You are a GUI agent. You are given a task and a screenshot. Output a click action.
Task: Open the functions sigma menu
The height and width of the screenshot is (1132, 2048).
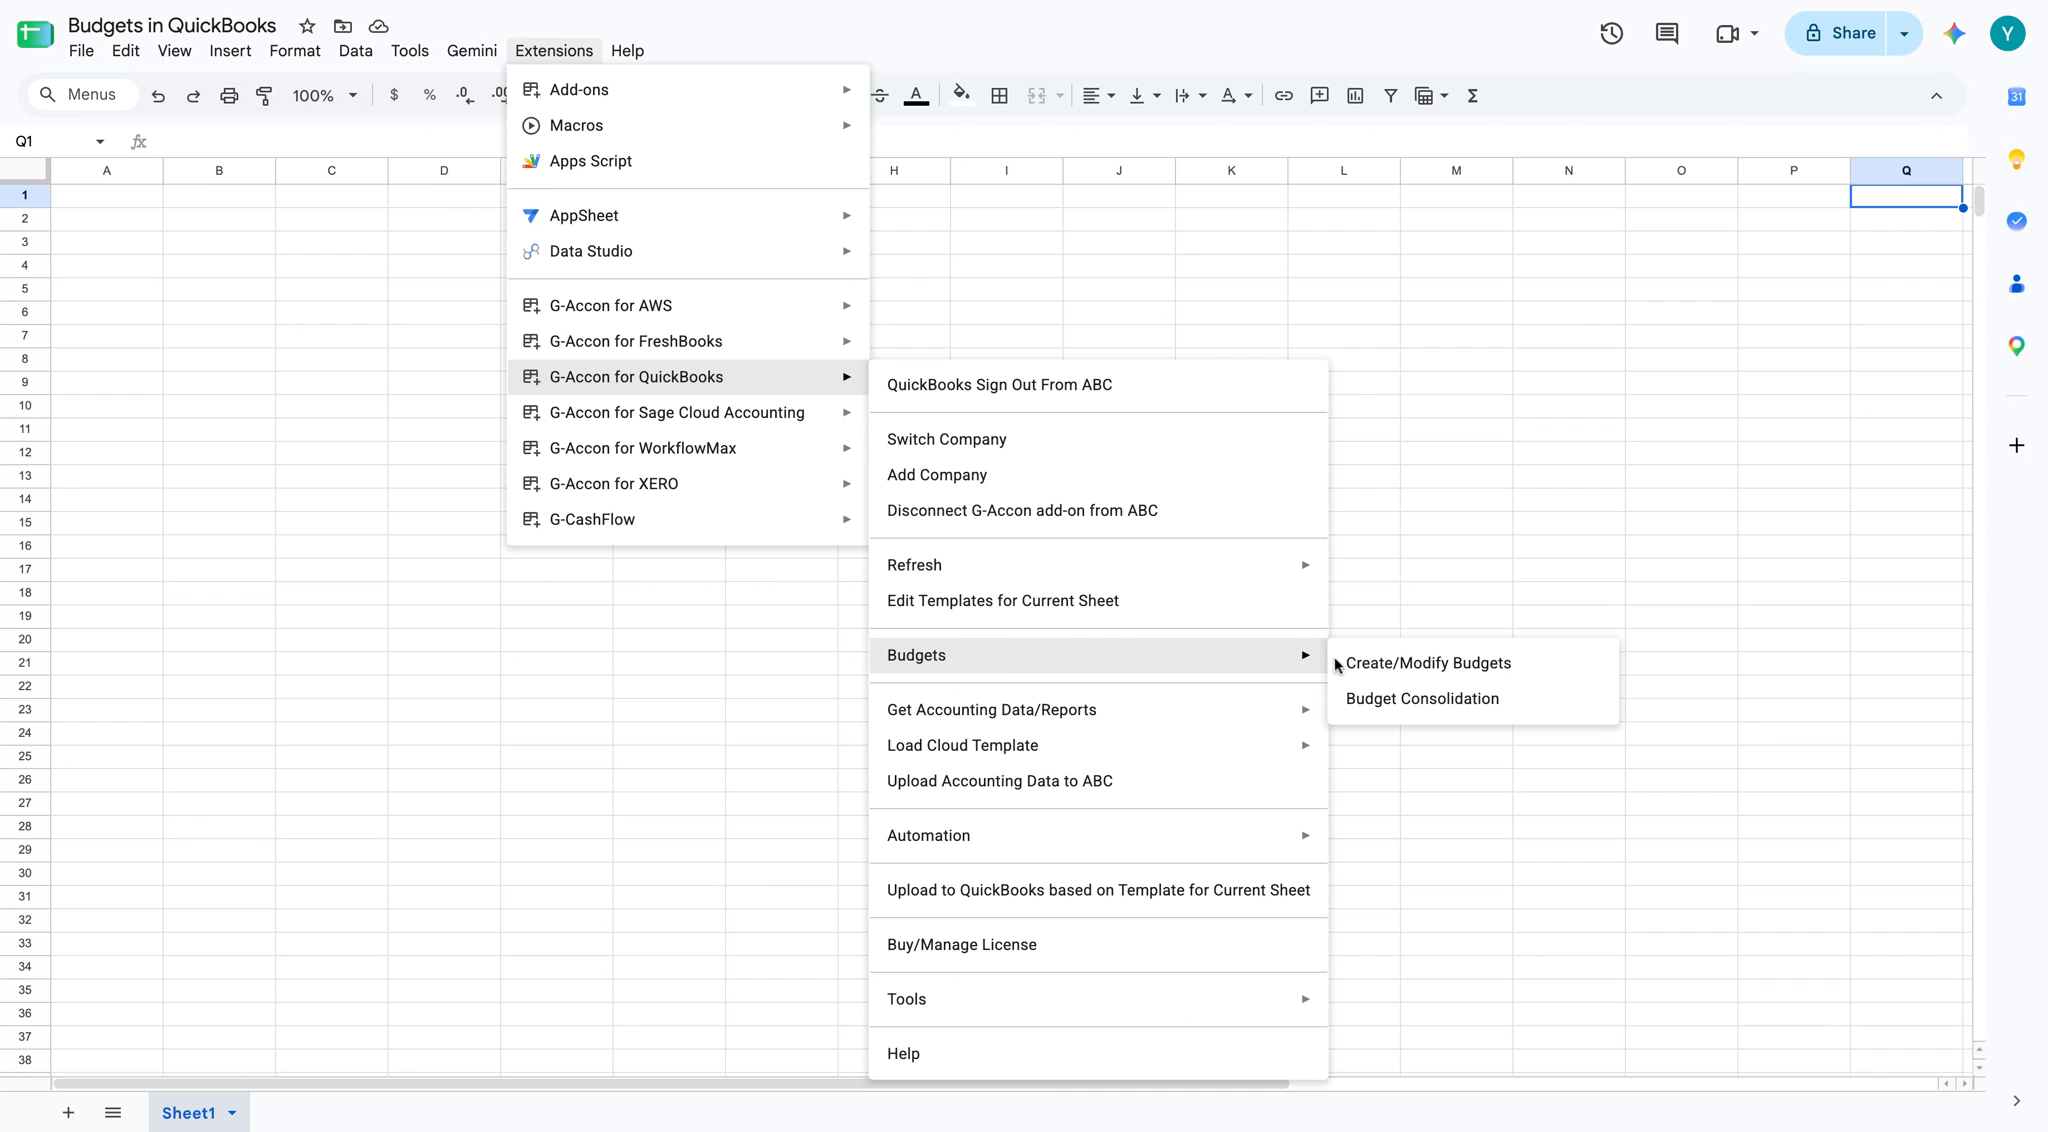click(x=1472, y=96)
